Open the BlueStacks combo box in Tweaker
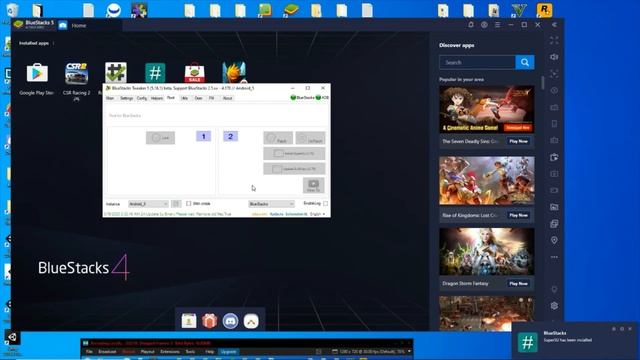This screenshot has height=360, width=640. (271, 204)
